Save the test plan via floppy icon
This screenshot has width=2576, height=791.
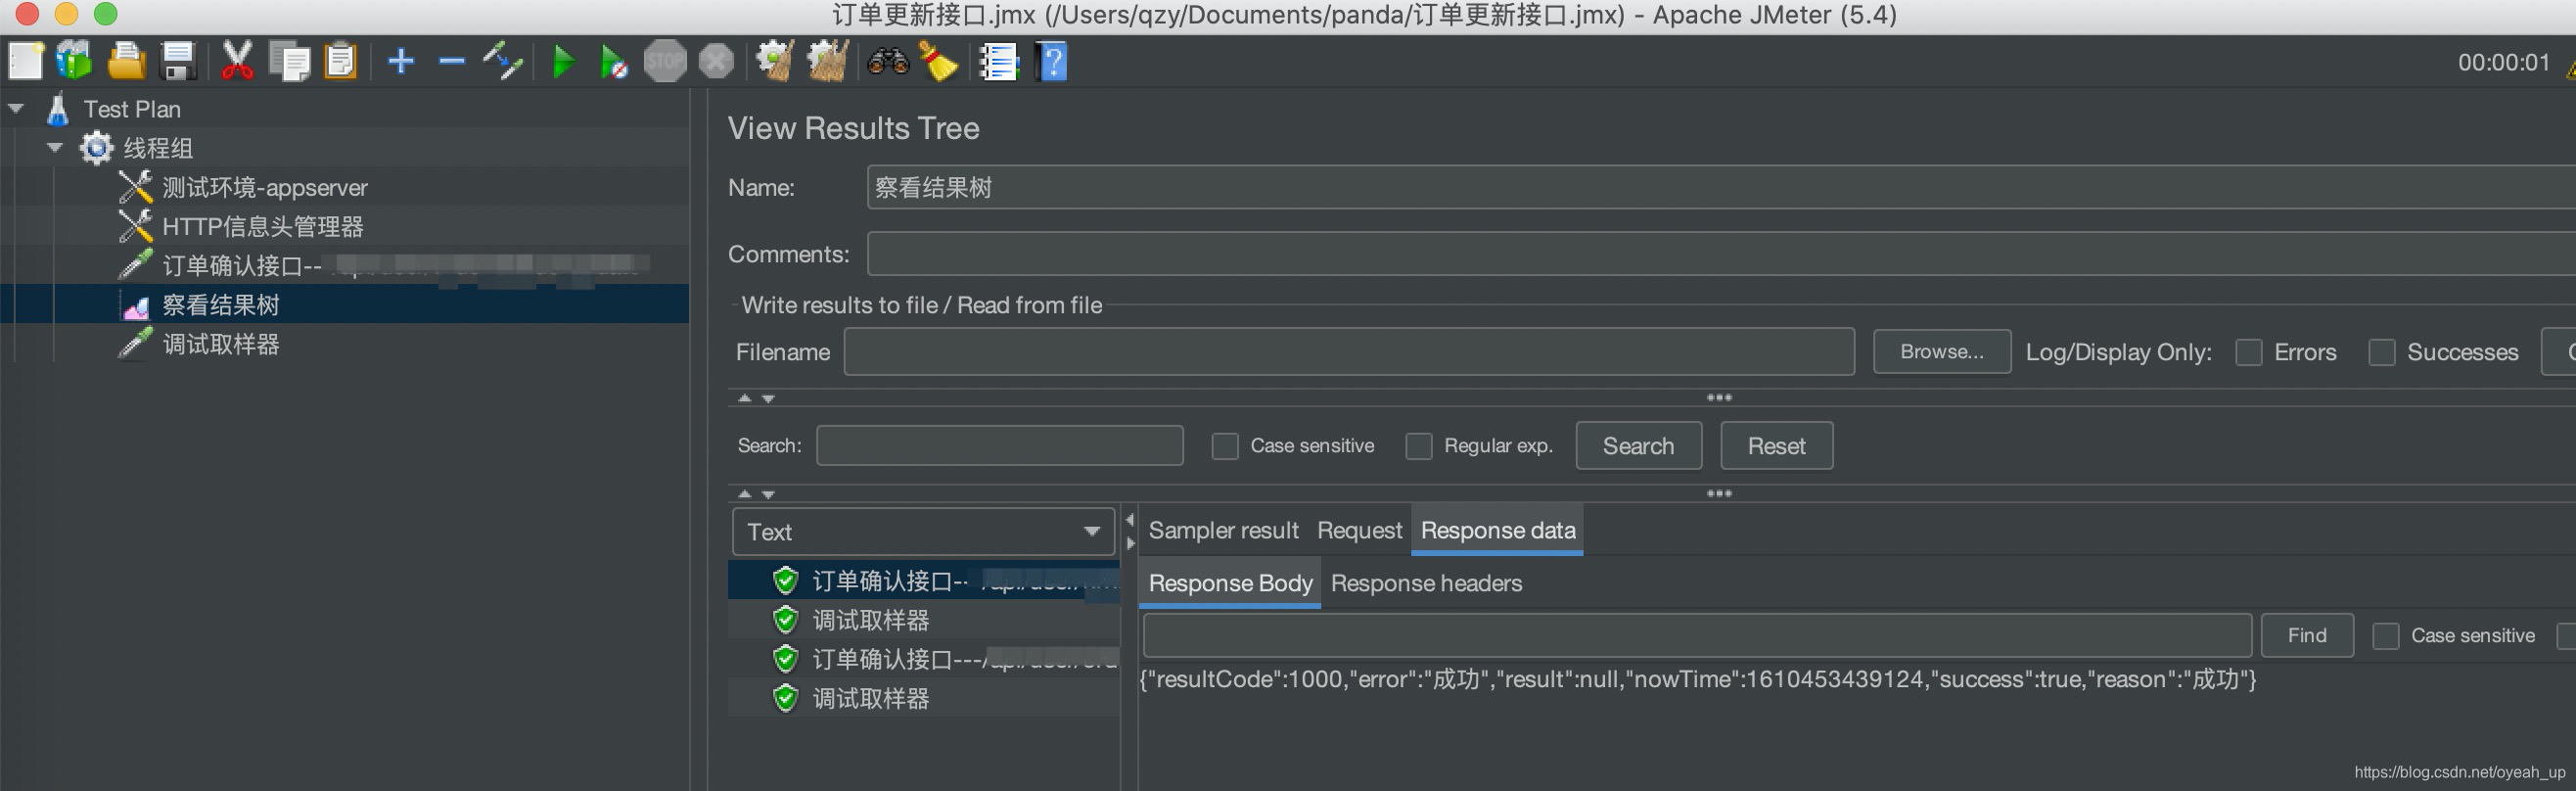[178, 62]
